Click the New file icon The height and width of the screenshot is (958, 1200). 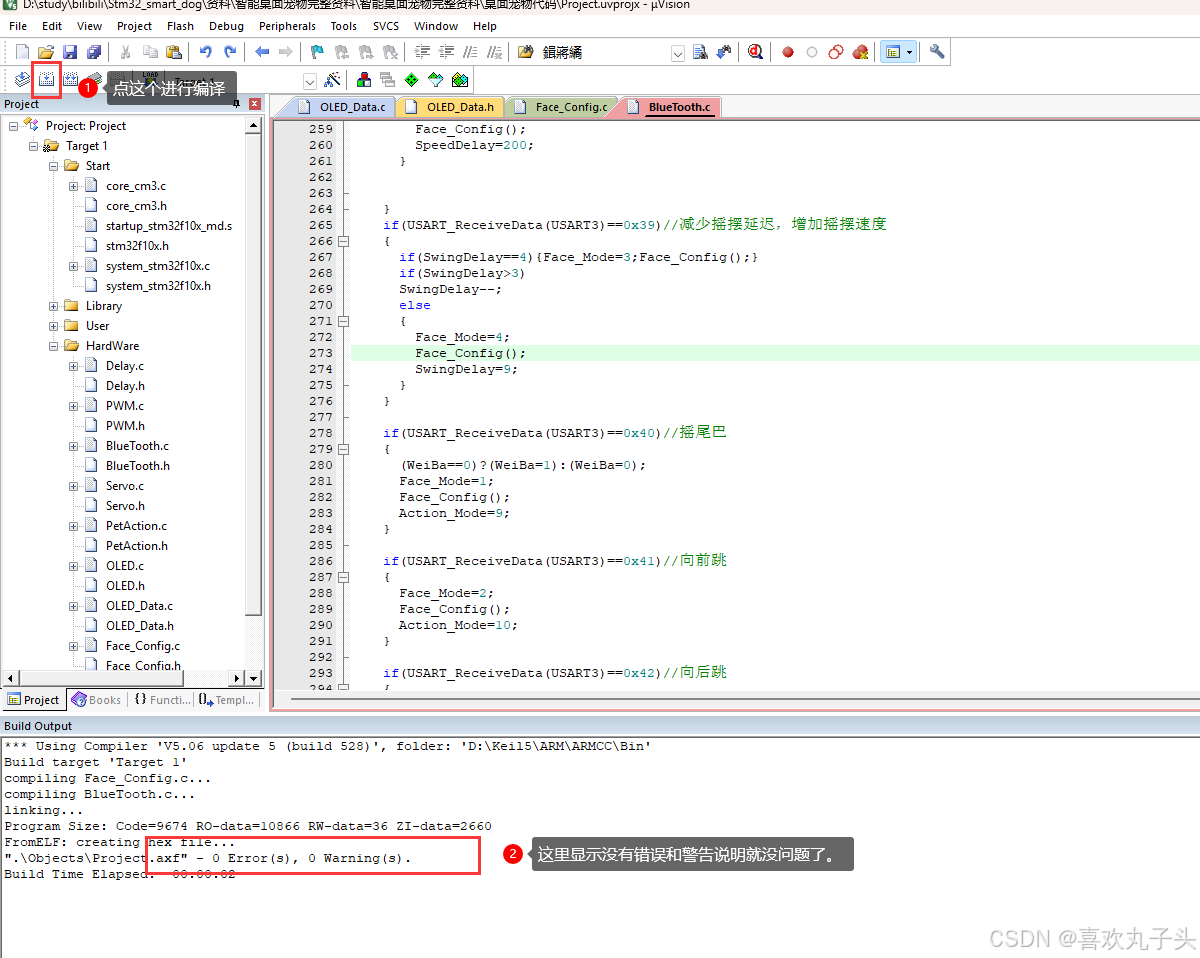point(22,52)
